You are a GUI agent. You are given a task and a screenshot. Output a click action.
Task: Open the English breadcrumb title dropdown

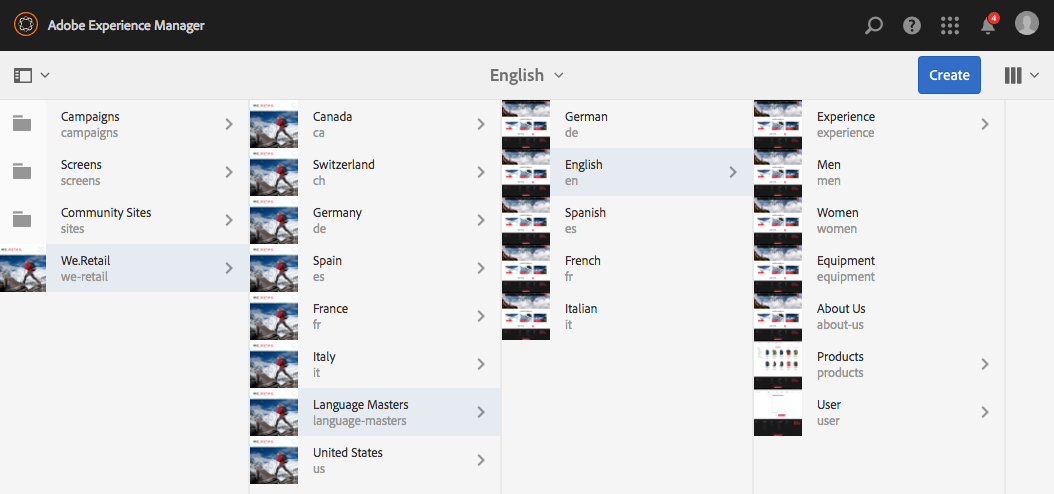pyautogui.click(x=526, y=75)
